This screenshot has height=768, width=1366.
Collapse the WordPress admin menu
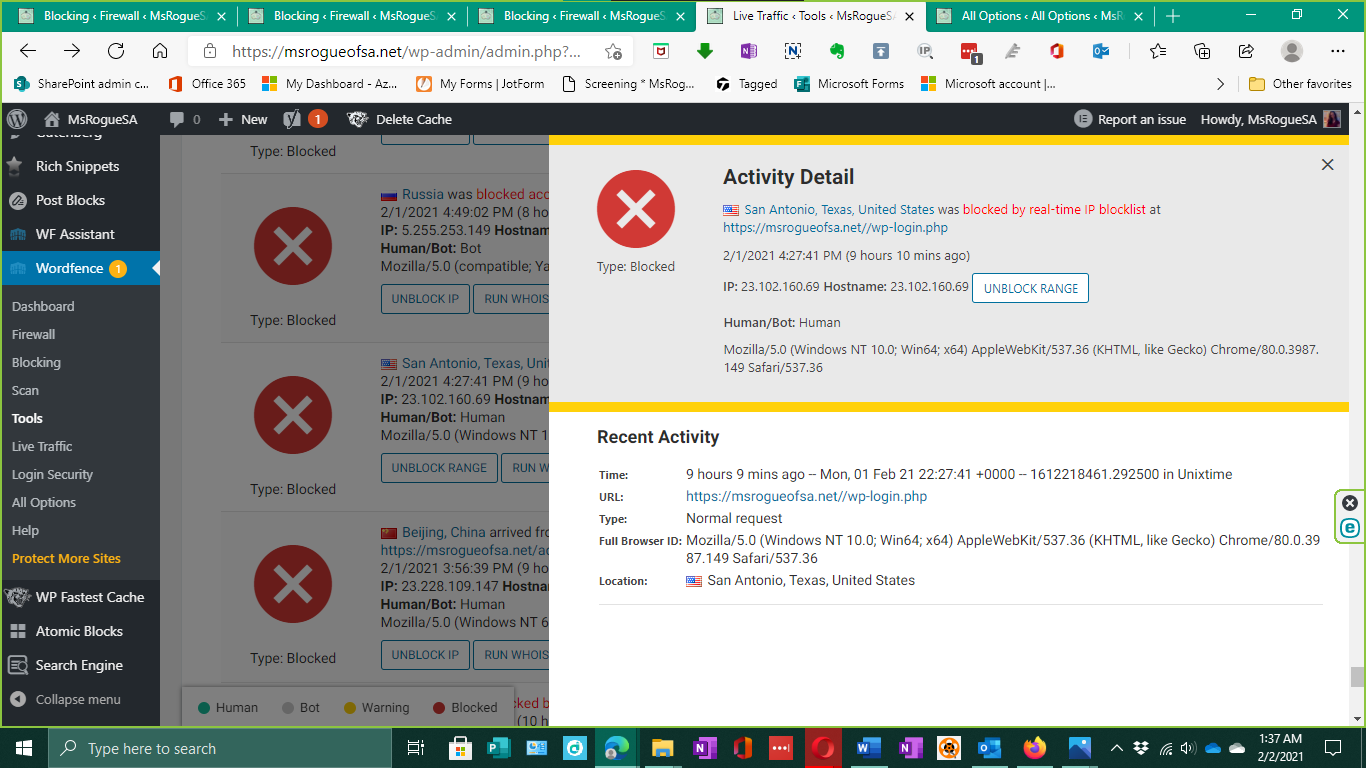78,699
